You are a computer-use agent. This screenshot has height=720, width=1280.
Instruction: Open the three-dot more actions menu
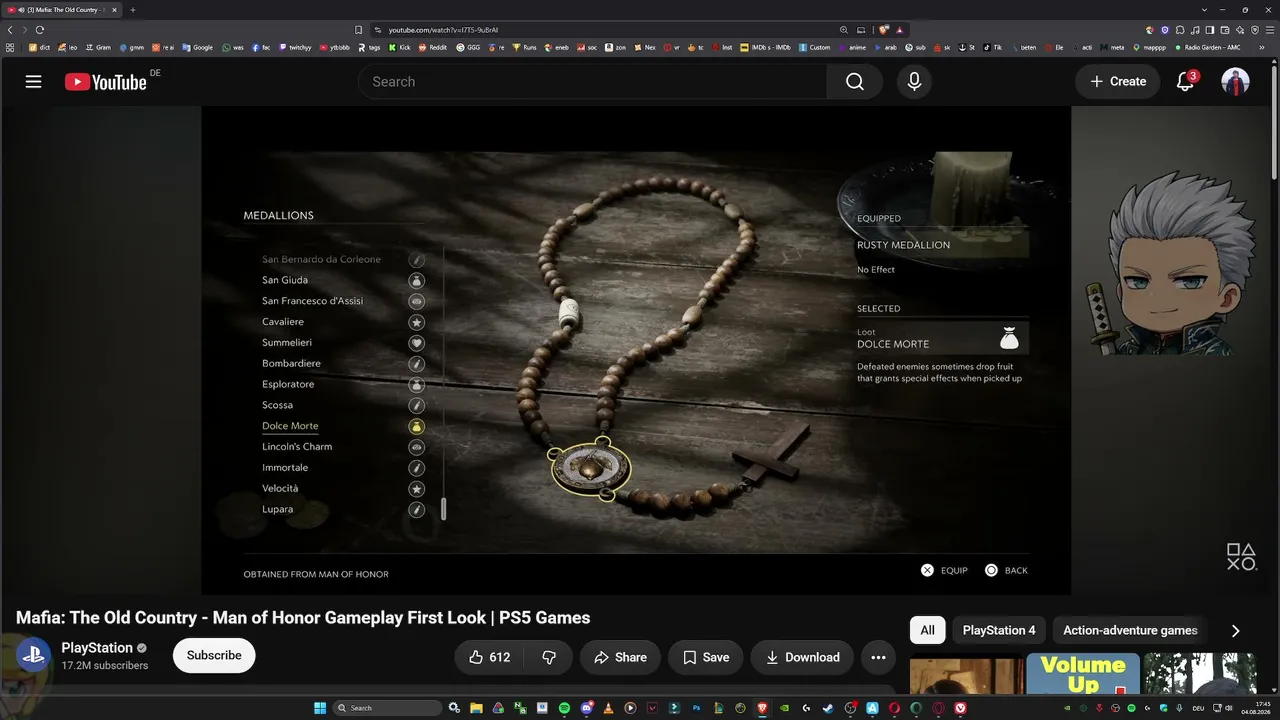(x=878, y=657)
